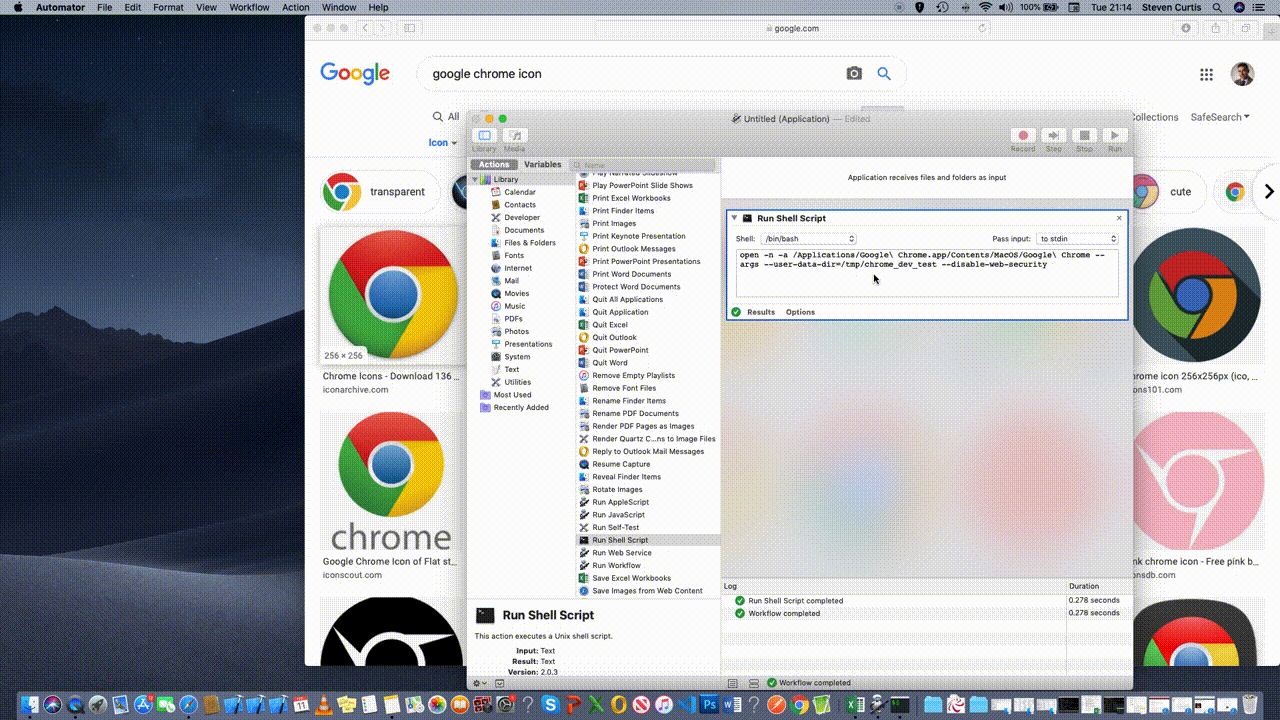The width and height of the screenshot is (1280, 720).
Task: Select Save Images from Web Content action
Action: [x=647, y=591]
